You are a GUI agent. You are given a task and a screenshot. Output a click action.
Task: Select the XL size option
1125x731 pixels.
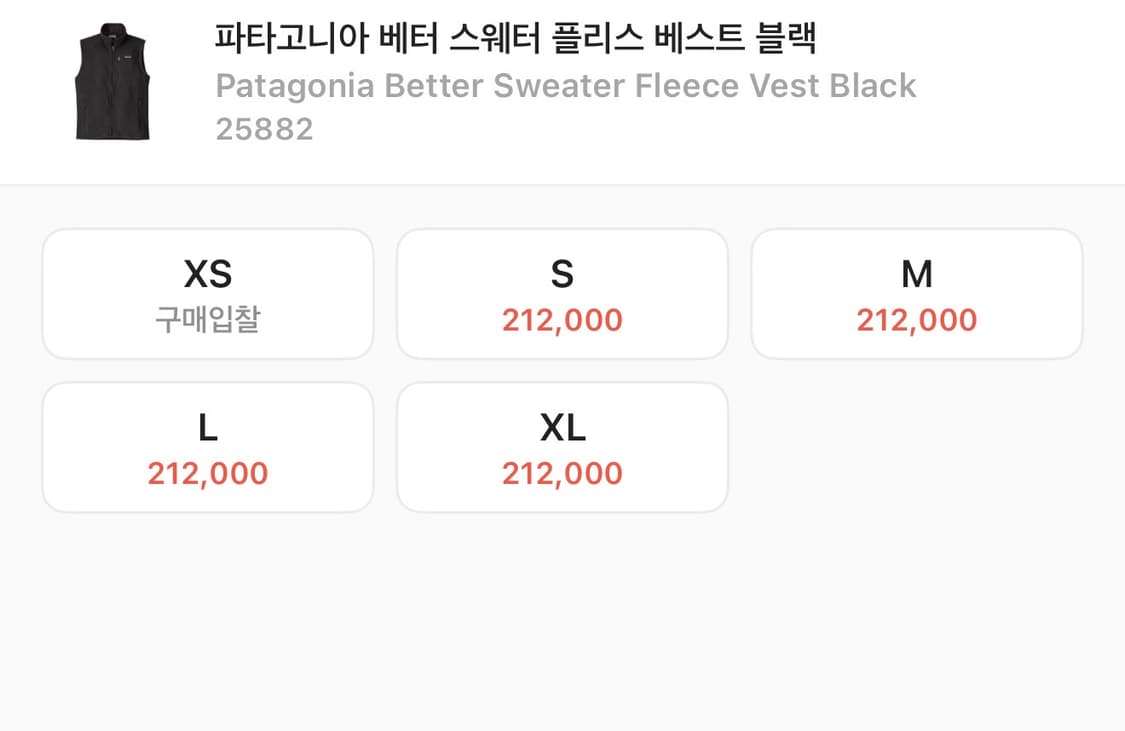click(x=562, y=446)
